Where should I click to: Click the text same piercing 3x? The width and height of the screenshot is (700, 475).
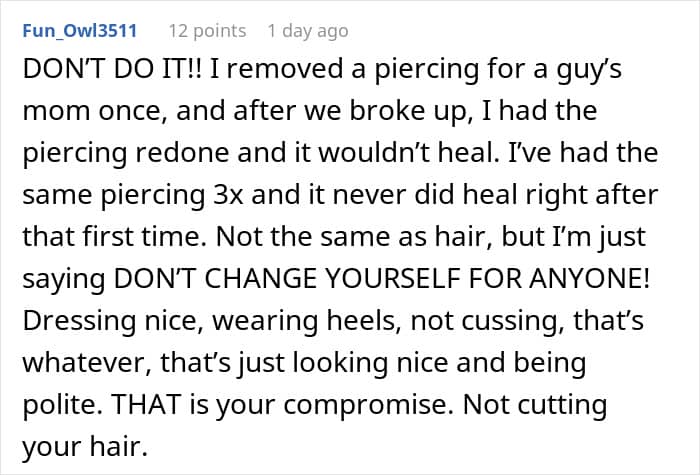click(133, 195)
